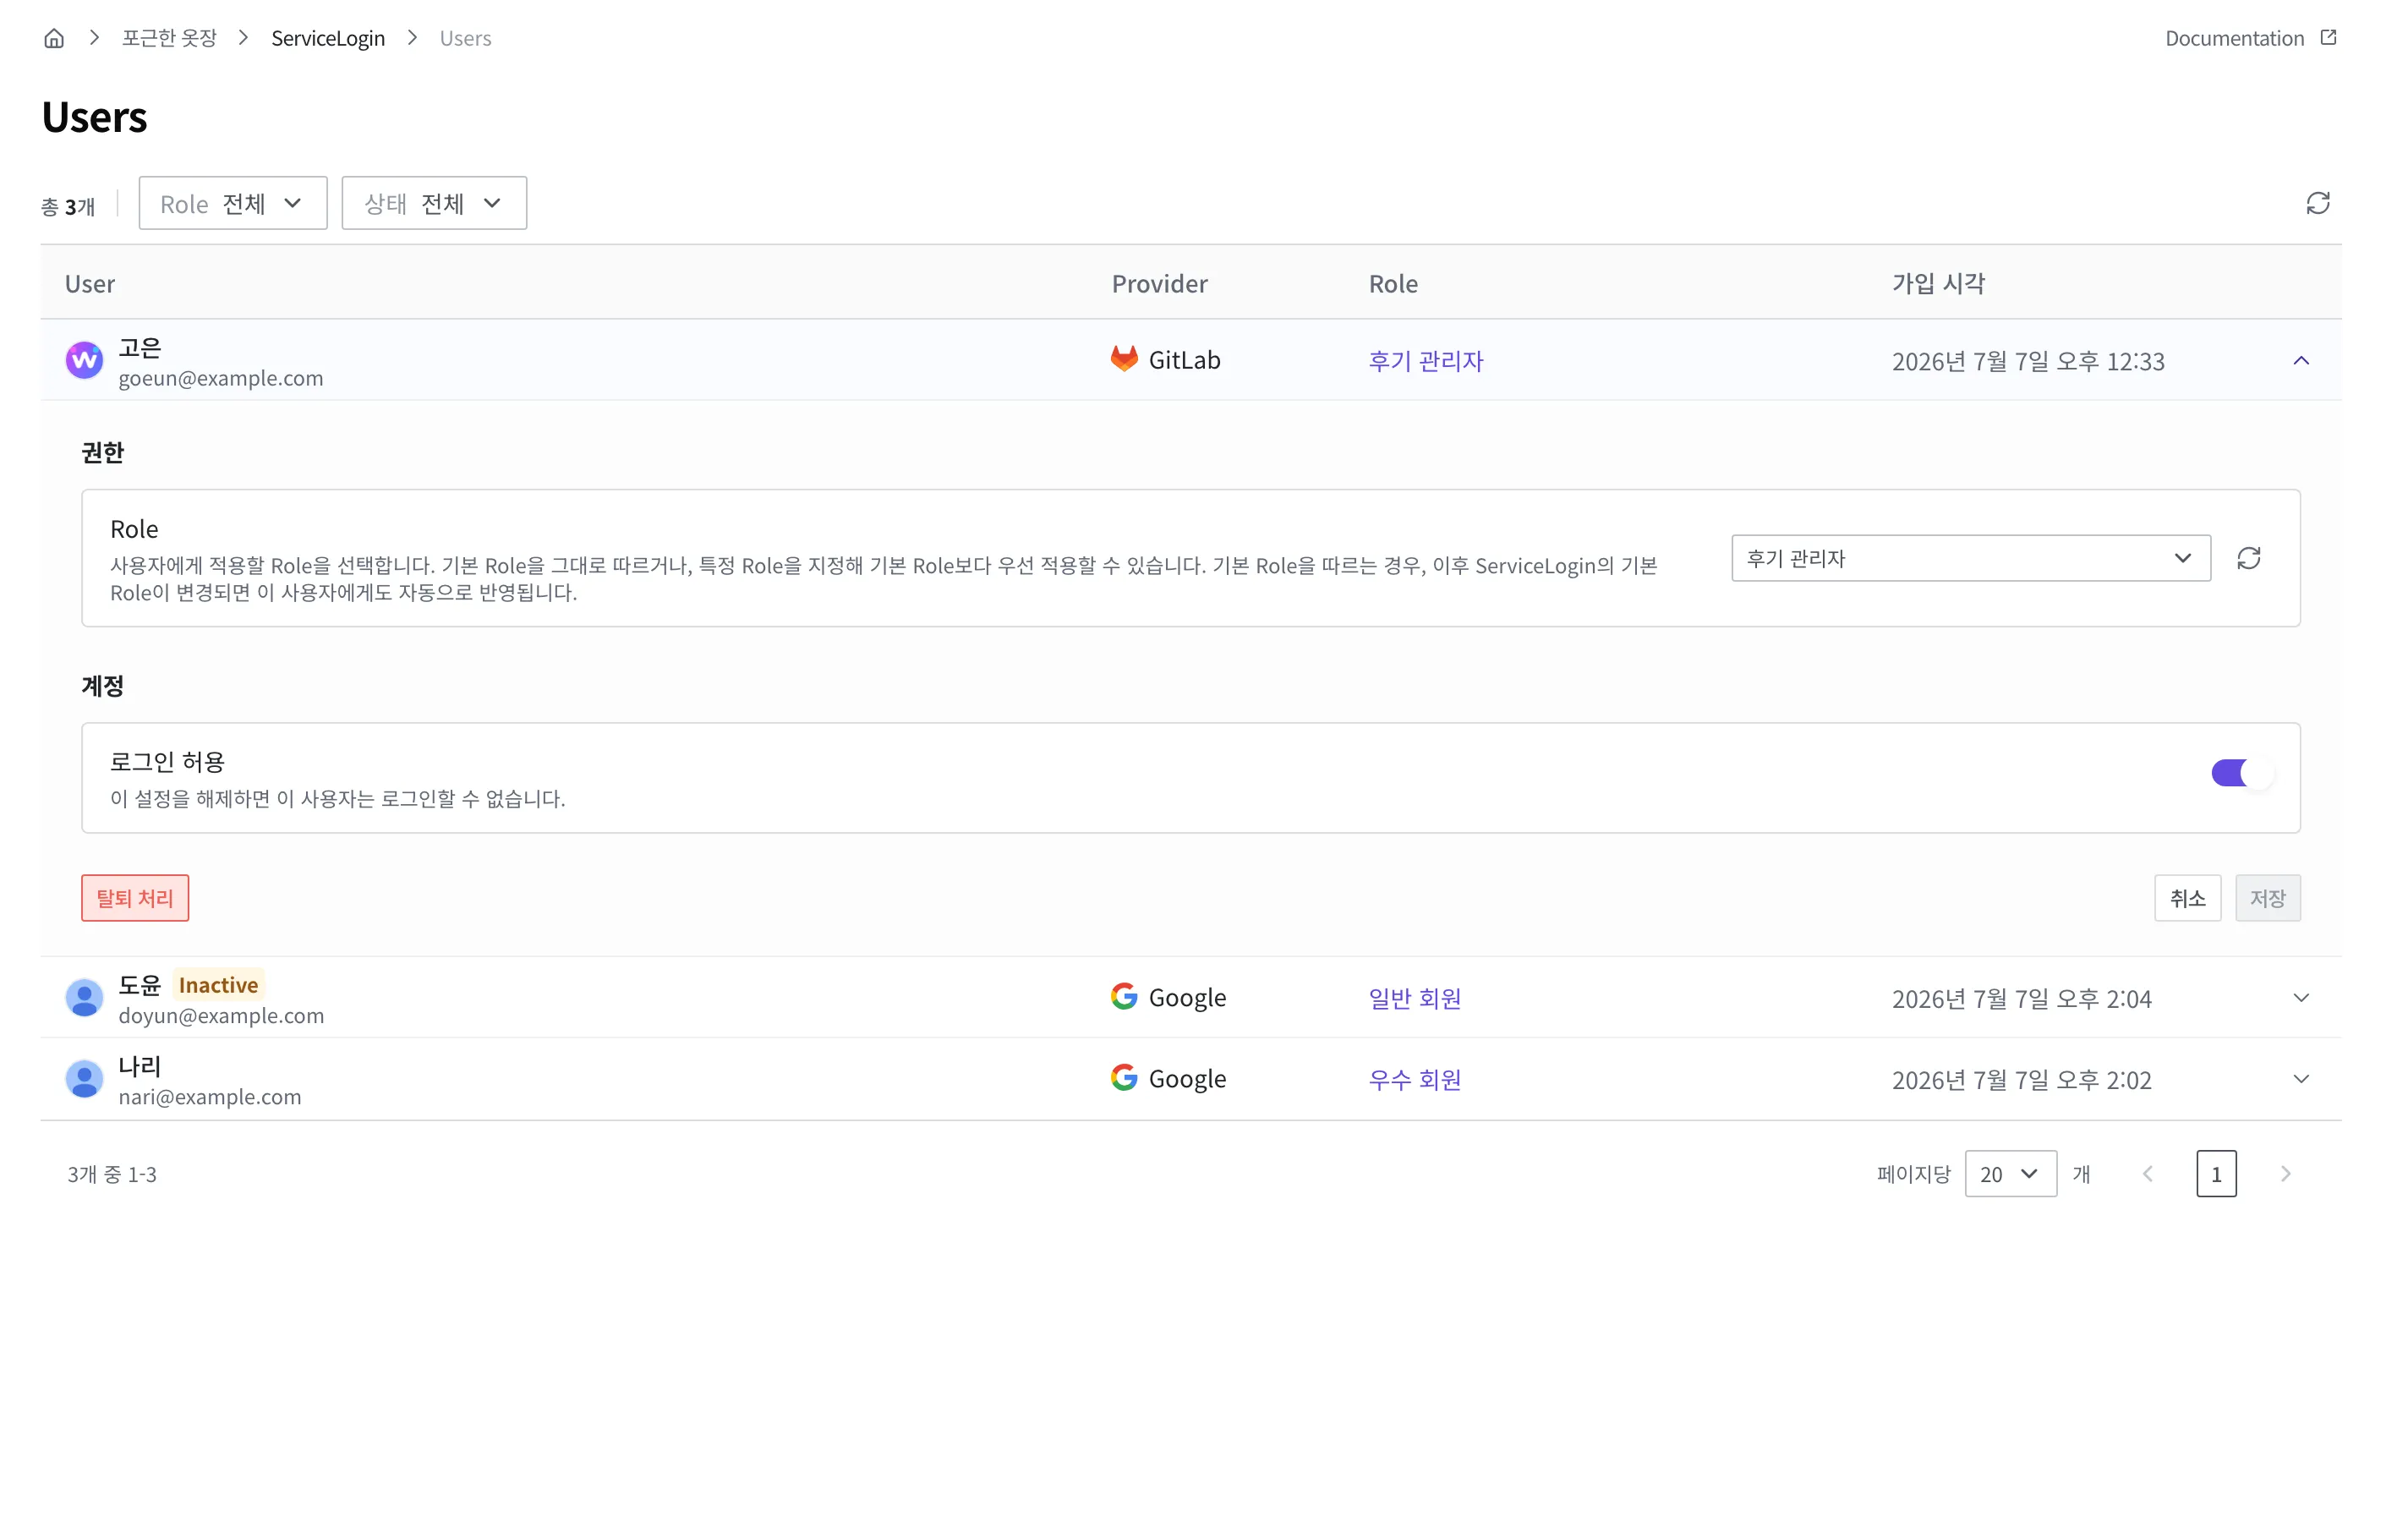The width and height of the screenshot is (2408, 1522).
Task: Change 페이지당 20 items dropdown
Action: [2010, 1174]
